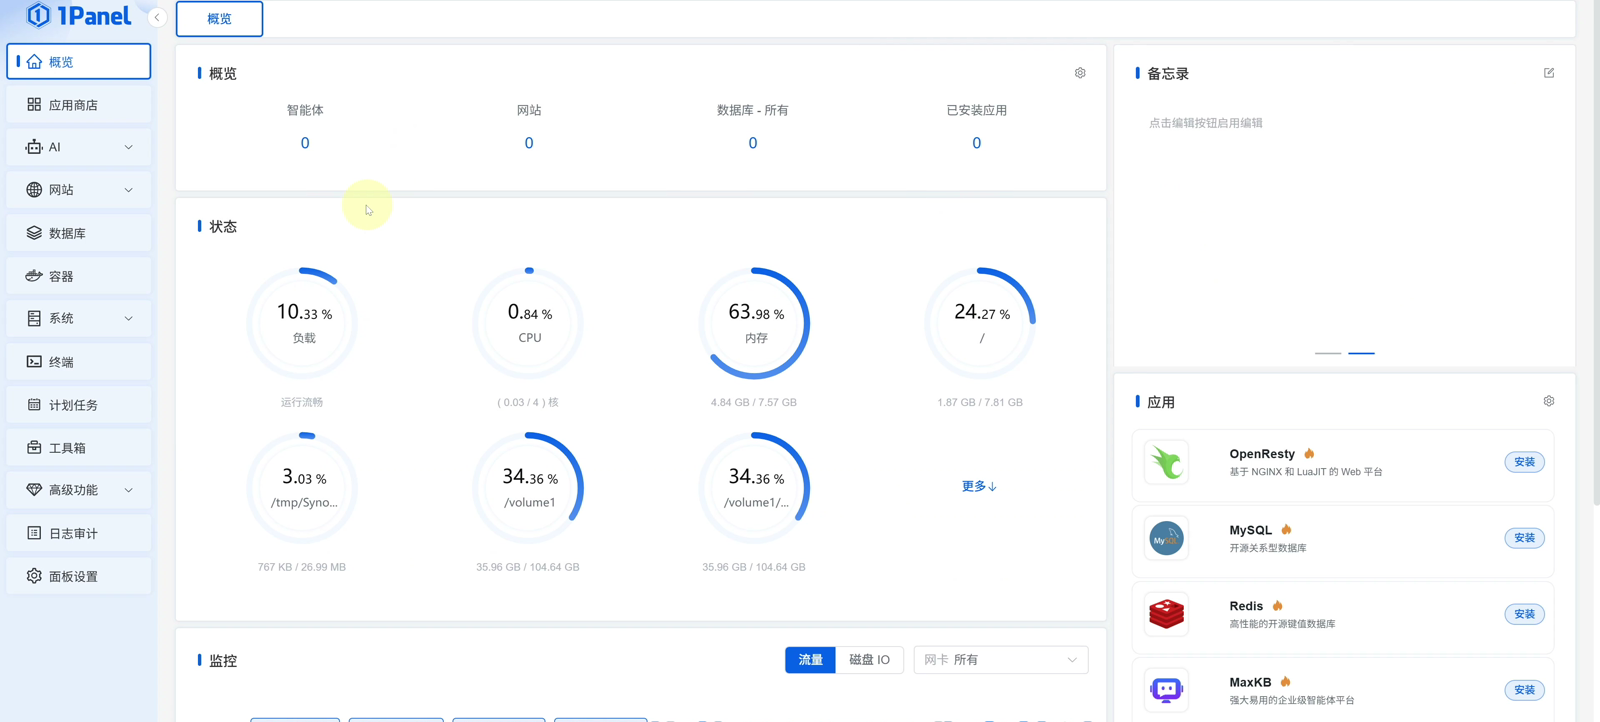
Task: Click the 0.84% CPU usage gauge
Action: [x=529, y=323]
